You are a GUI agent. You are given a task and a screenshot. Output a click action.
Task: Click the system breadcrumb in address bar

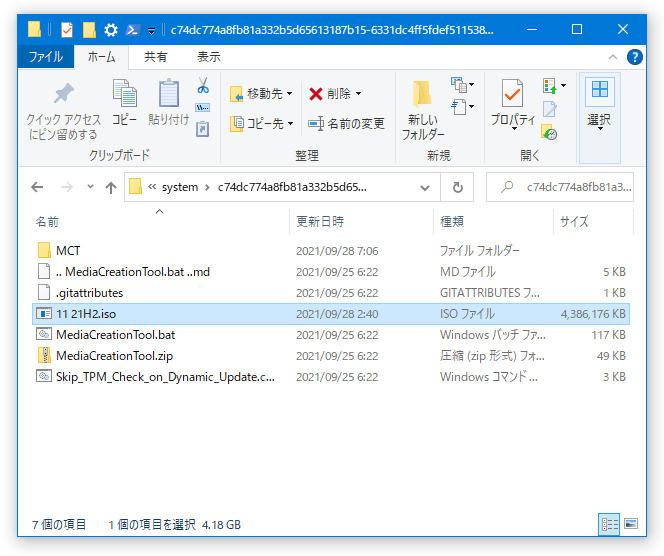click(180, 187)
